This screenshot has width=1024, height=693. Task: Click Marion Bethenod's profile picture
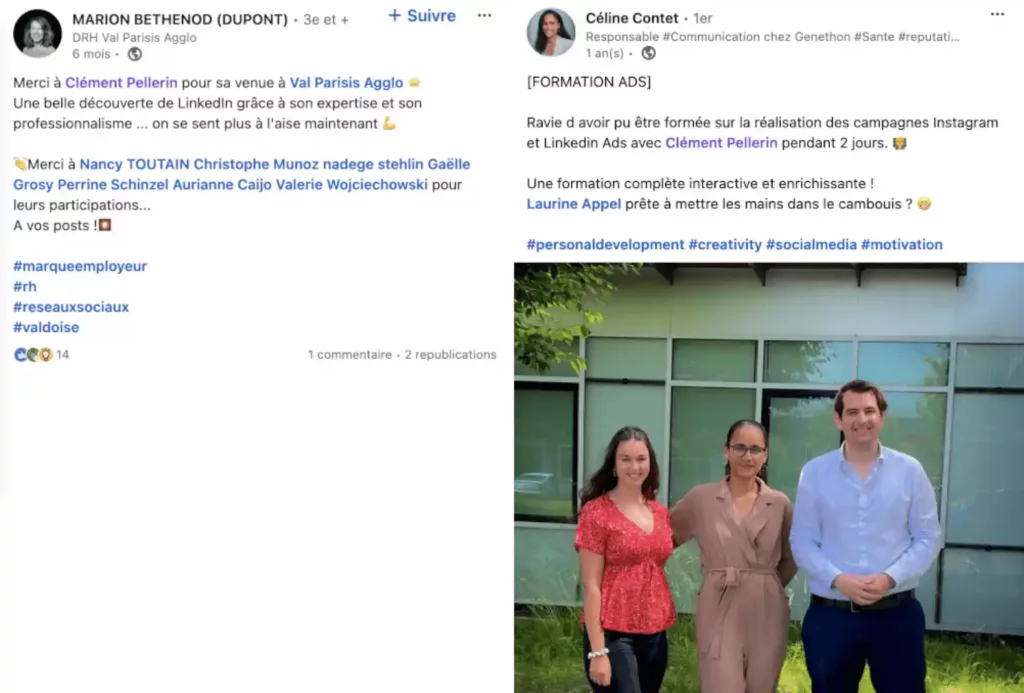click(37, 34)
